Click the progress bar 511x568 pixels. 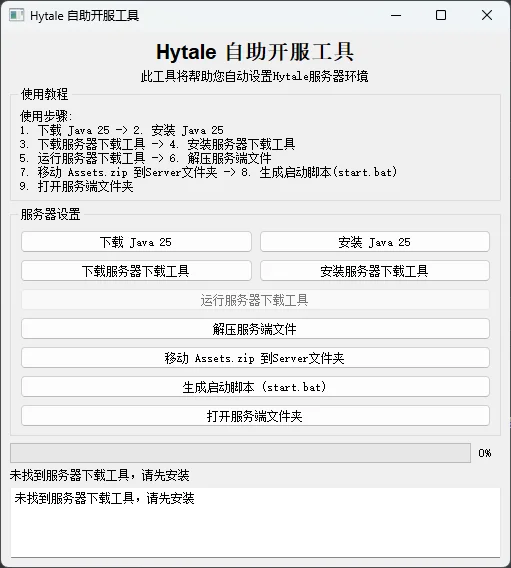(240, 453)
